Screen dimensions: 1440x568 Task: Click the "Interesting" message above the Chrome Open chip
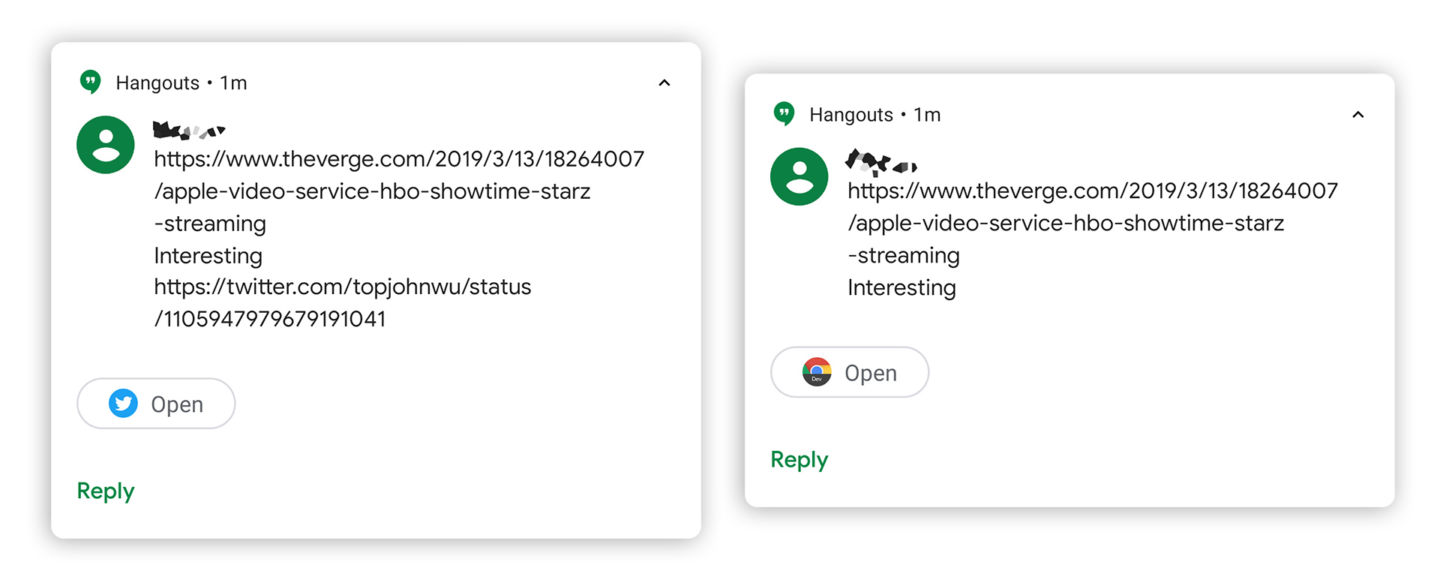[x=902, y=287]
